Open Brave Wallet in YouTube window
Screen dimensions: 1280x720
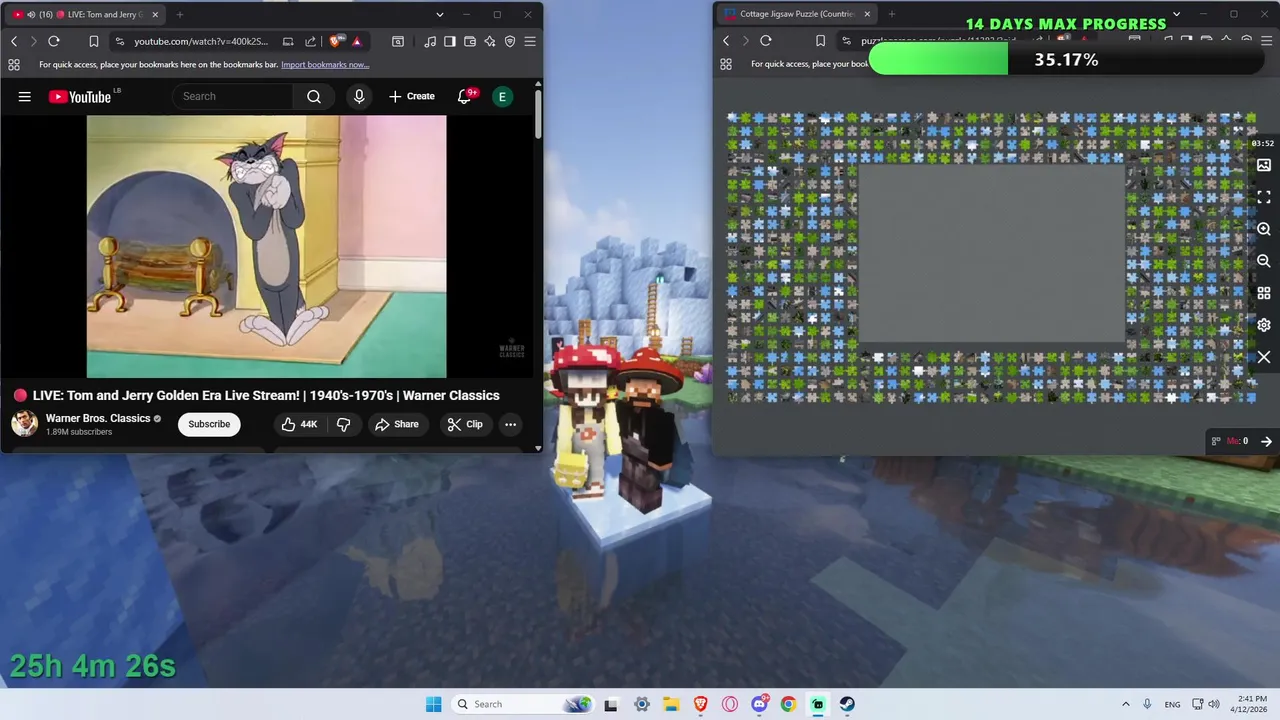(470, 41)
